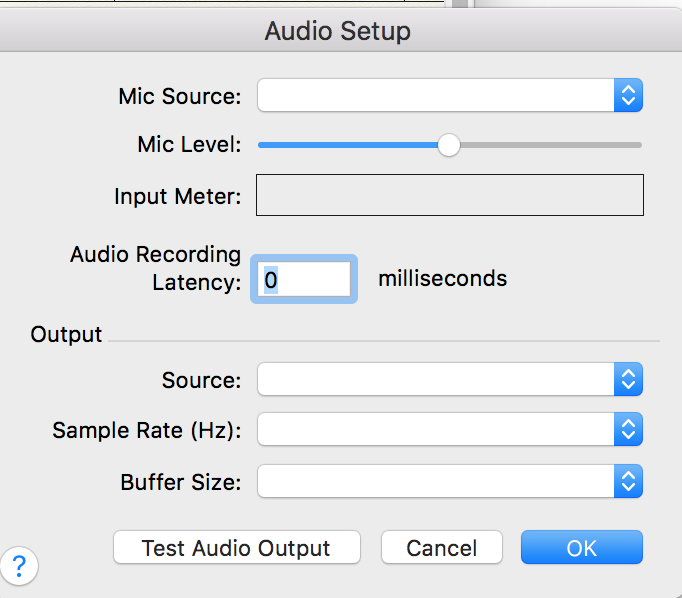Expand the Output Source dropdown arrows
Viewport: 682px width, 598px height.
tap(628, 380)
